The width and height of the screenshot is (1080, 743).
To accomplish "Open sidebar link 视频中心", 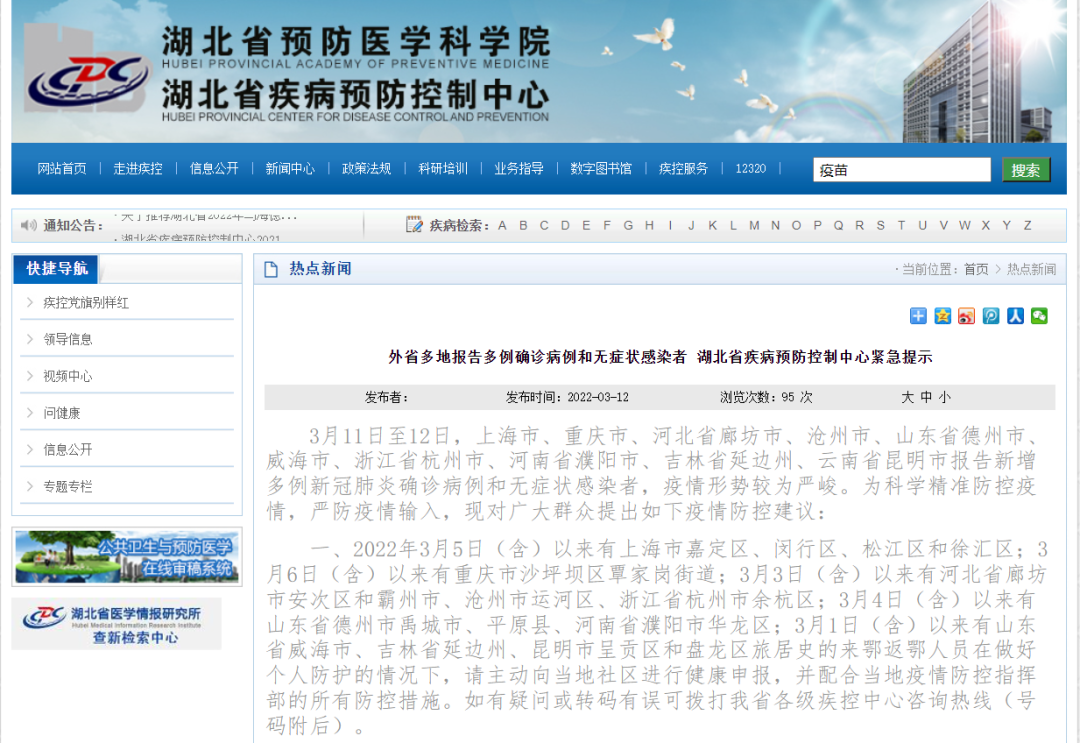I will click(x=68, y=376).
